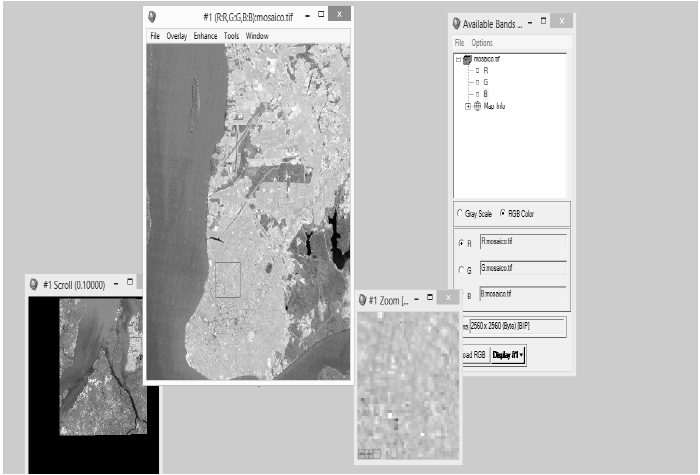
Task: Expand the Map Info tree node
Action: 467,106
